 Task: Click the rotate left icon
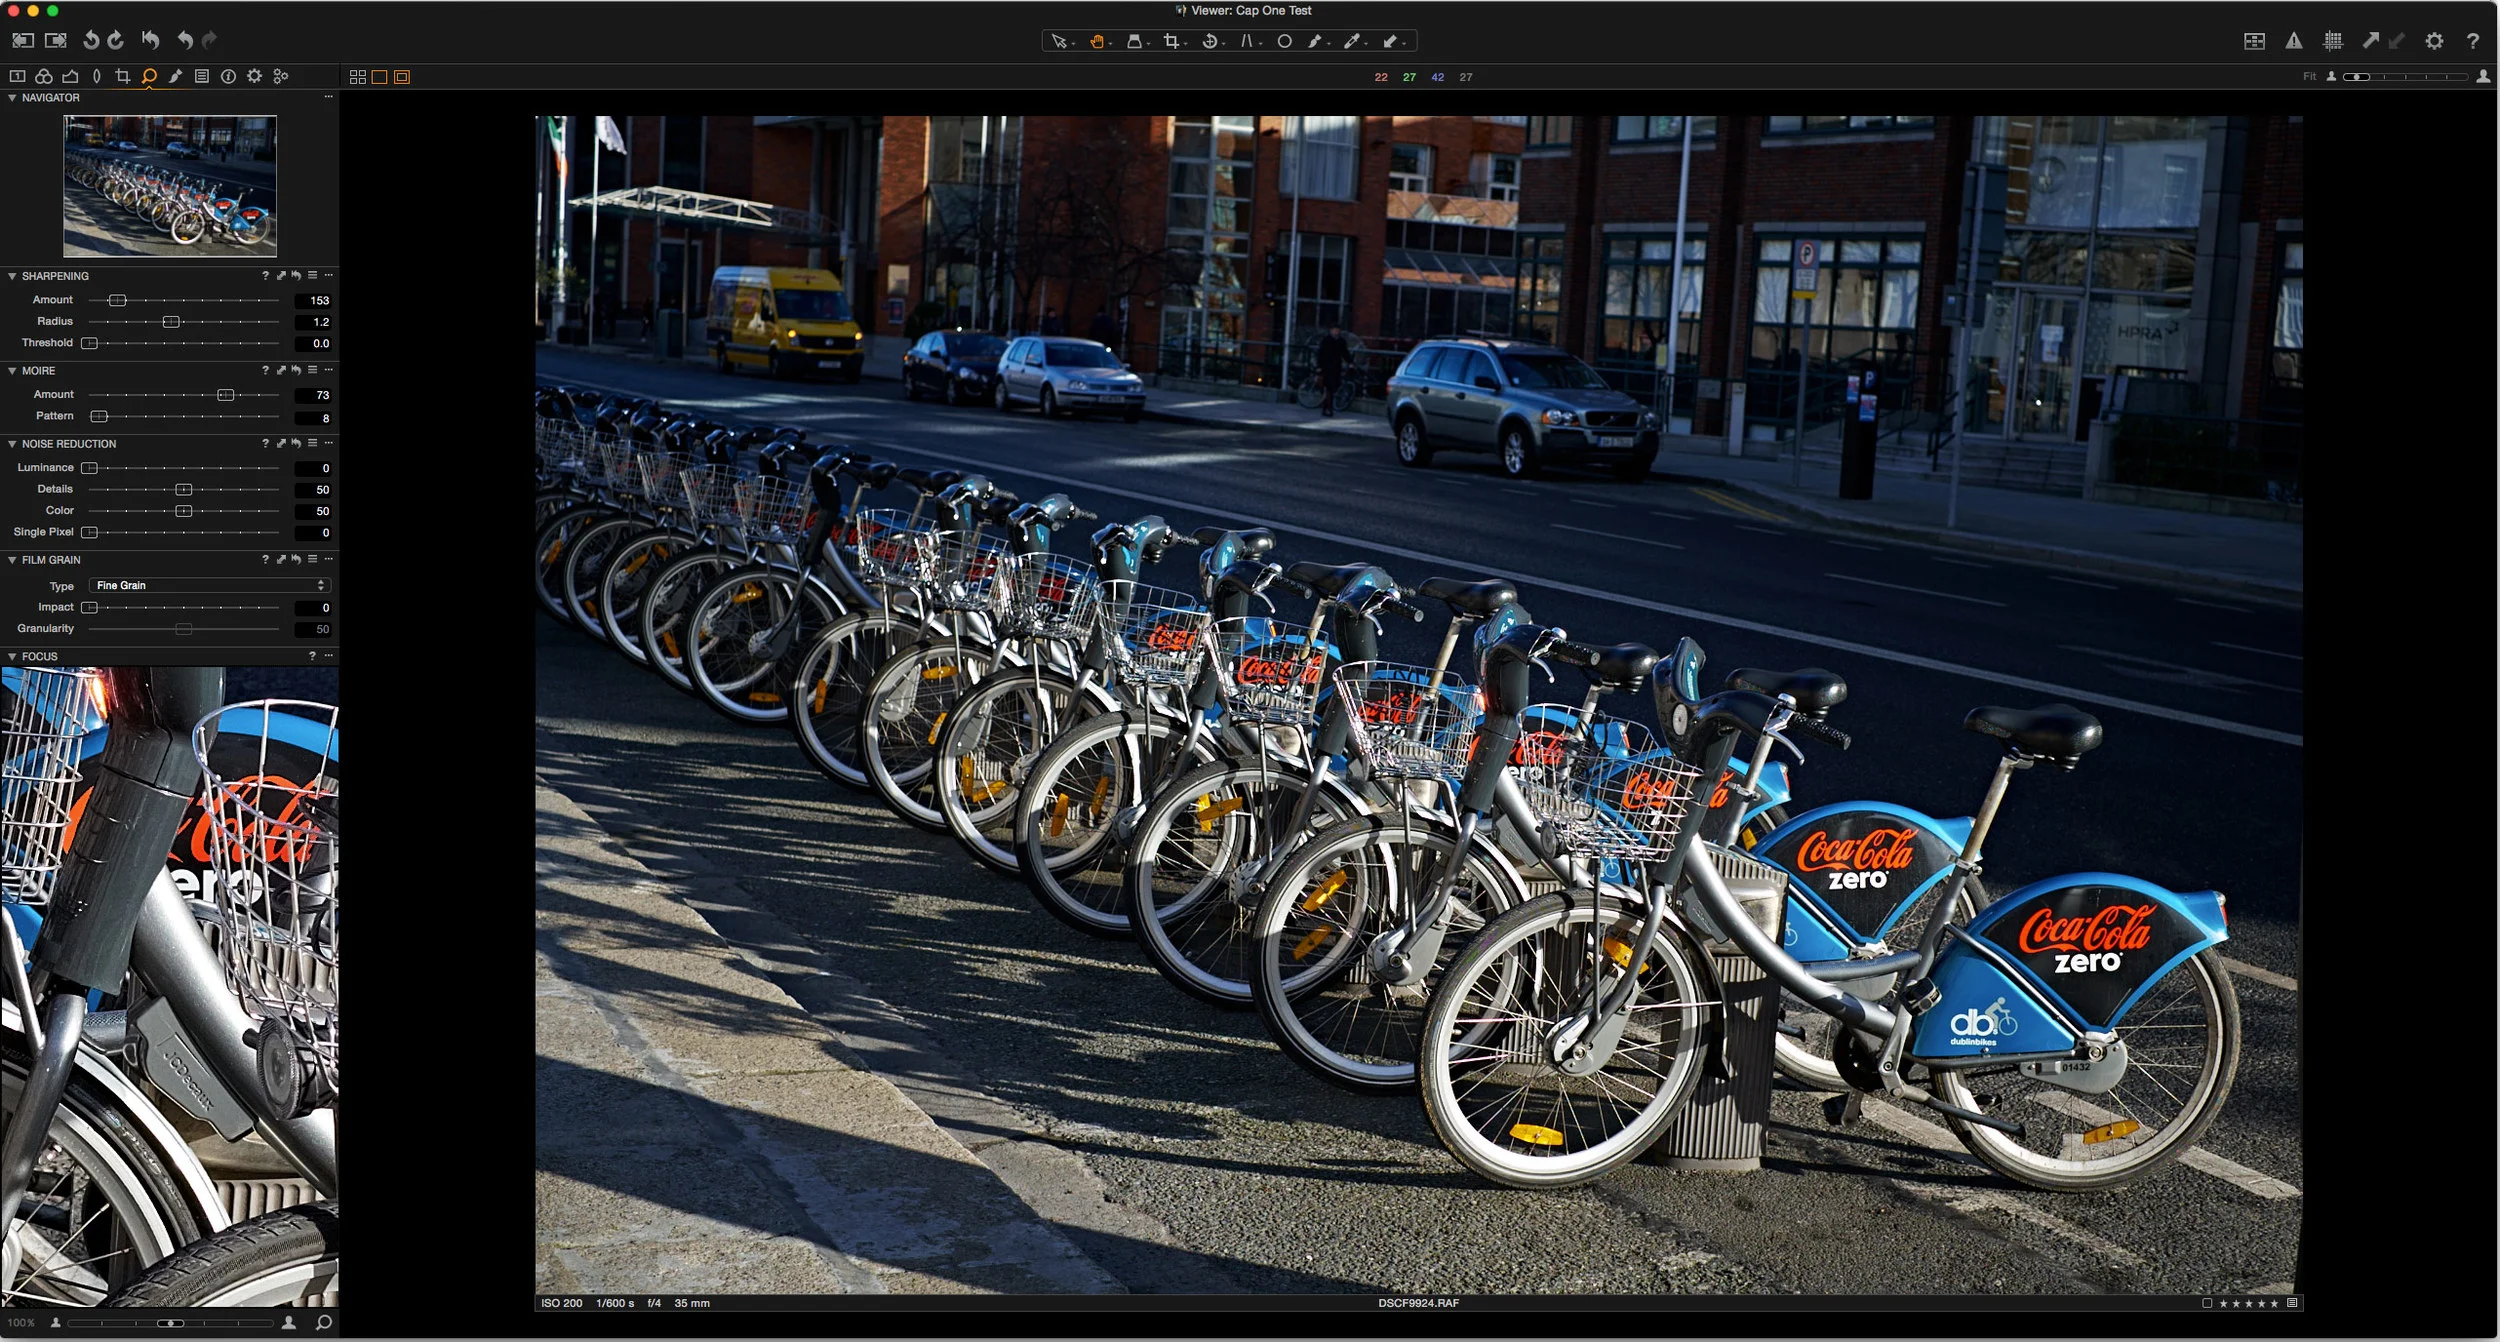pos(91,40)
